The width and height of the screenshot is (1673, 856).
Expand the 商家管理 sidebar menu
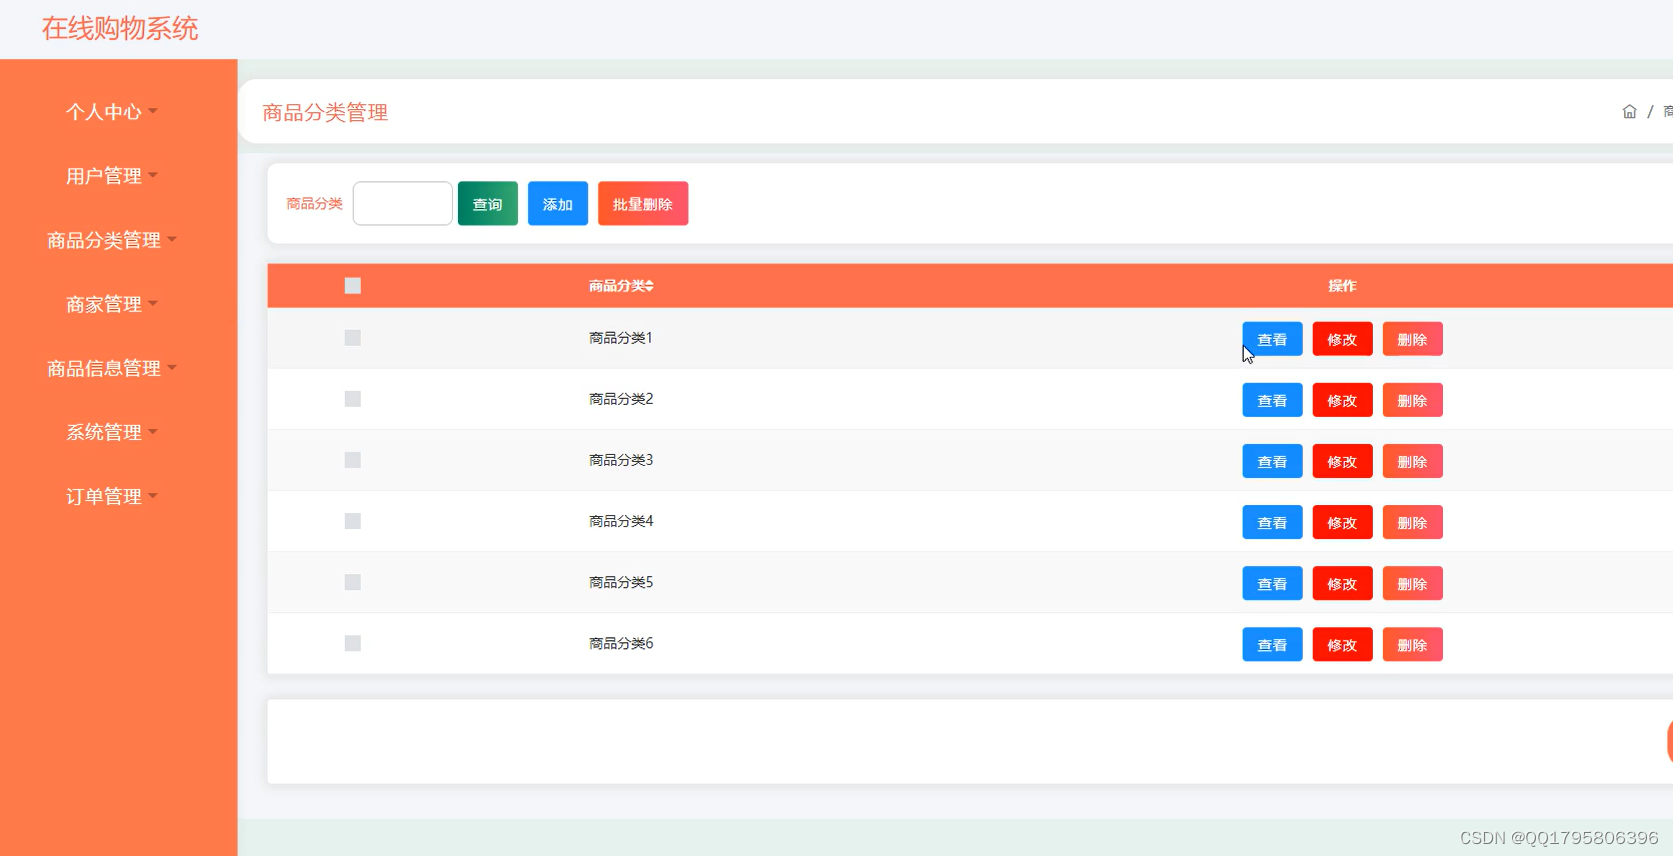pos(111,304)
